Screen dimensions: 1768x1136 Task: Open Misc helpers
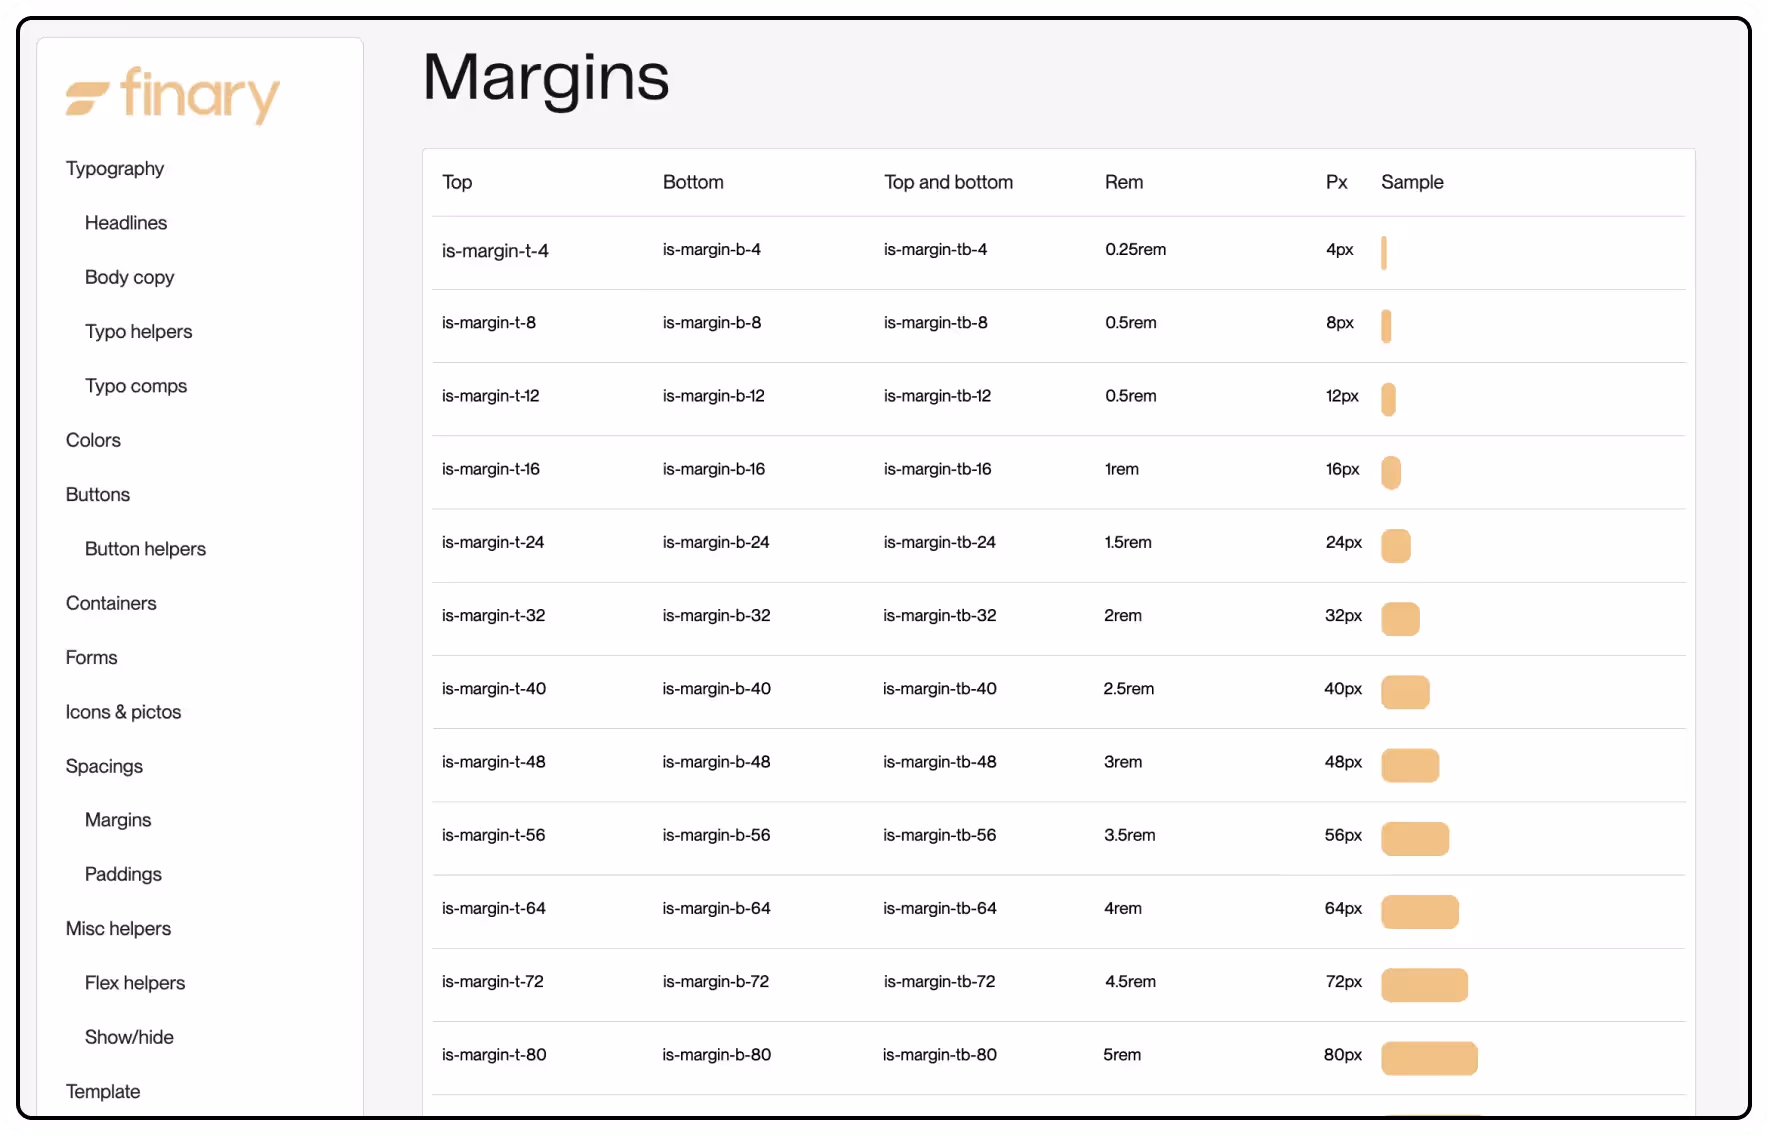118,928
